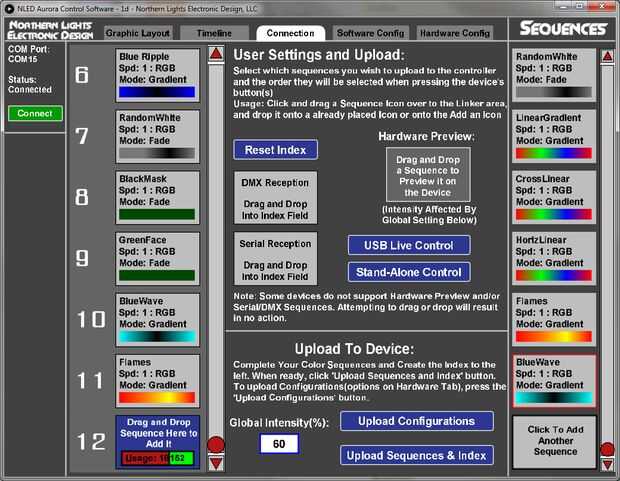Select Flames in the Sequences panel
This screenshot has height=481, width=620.
pos(554,320)
